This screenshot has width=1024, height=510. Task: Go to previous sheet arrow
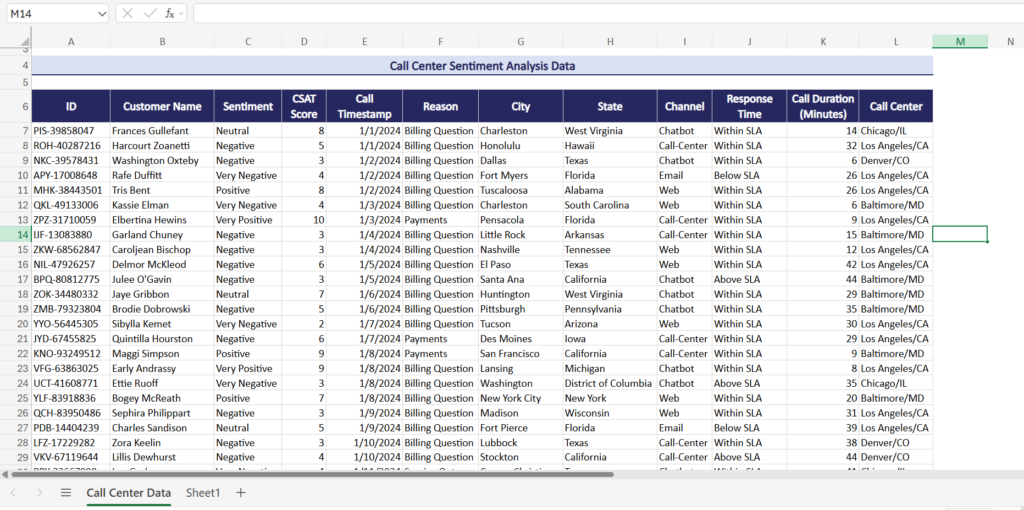click(x=13, y=492)
